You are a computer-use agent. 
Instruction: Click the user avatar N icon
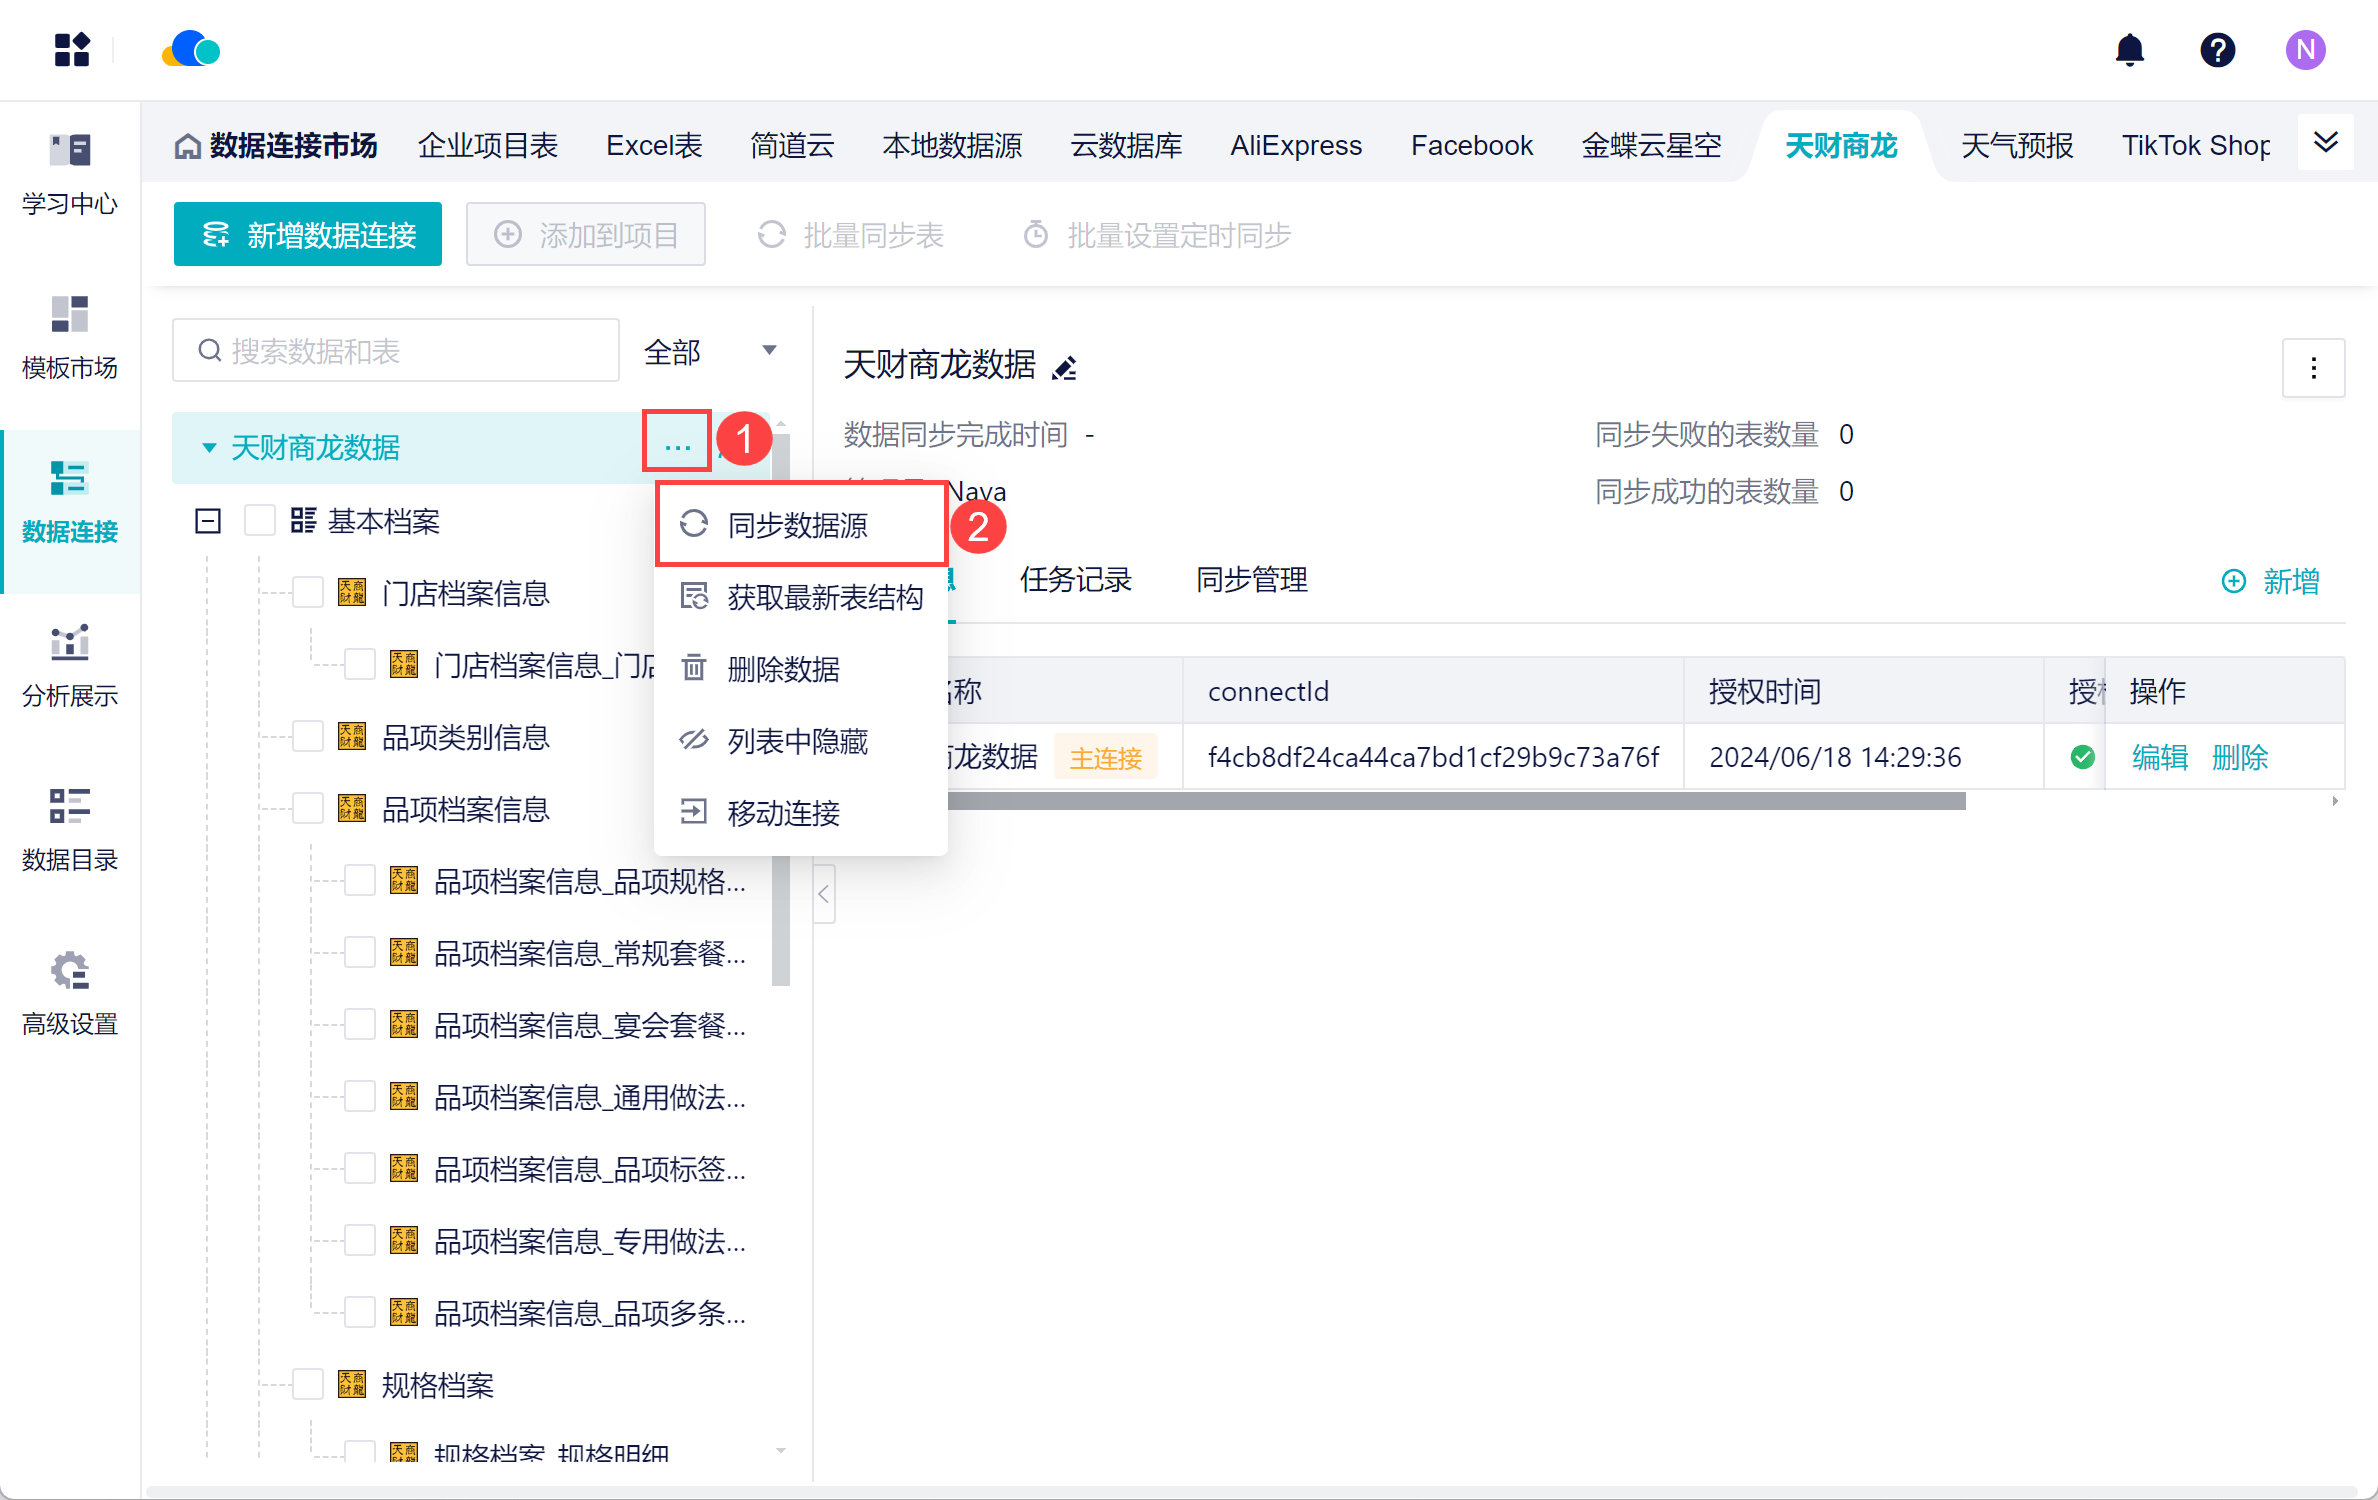[x=2305, y=50]
